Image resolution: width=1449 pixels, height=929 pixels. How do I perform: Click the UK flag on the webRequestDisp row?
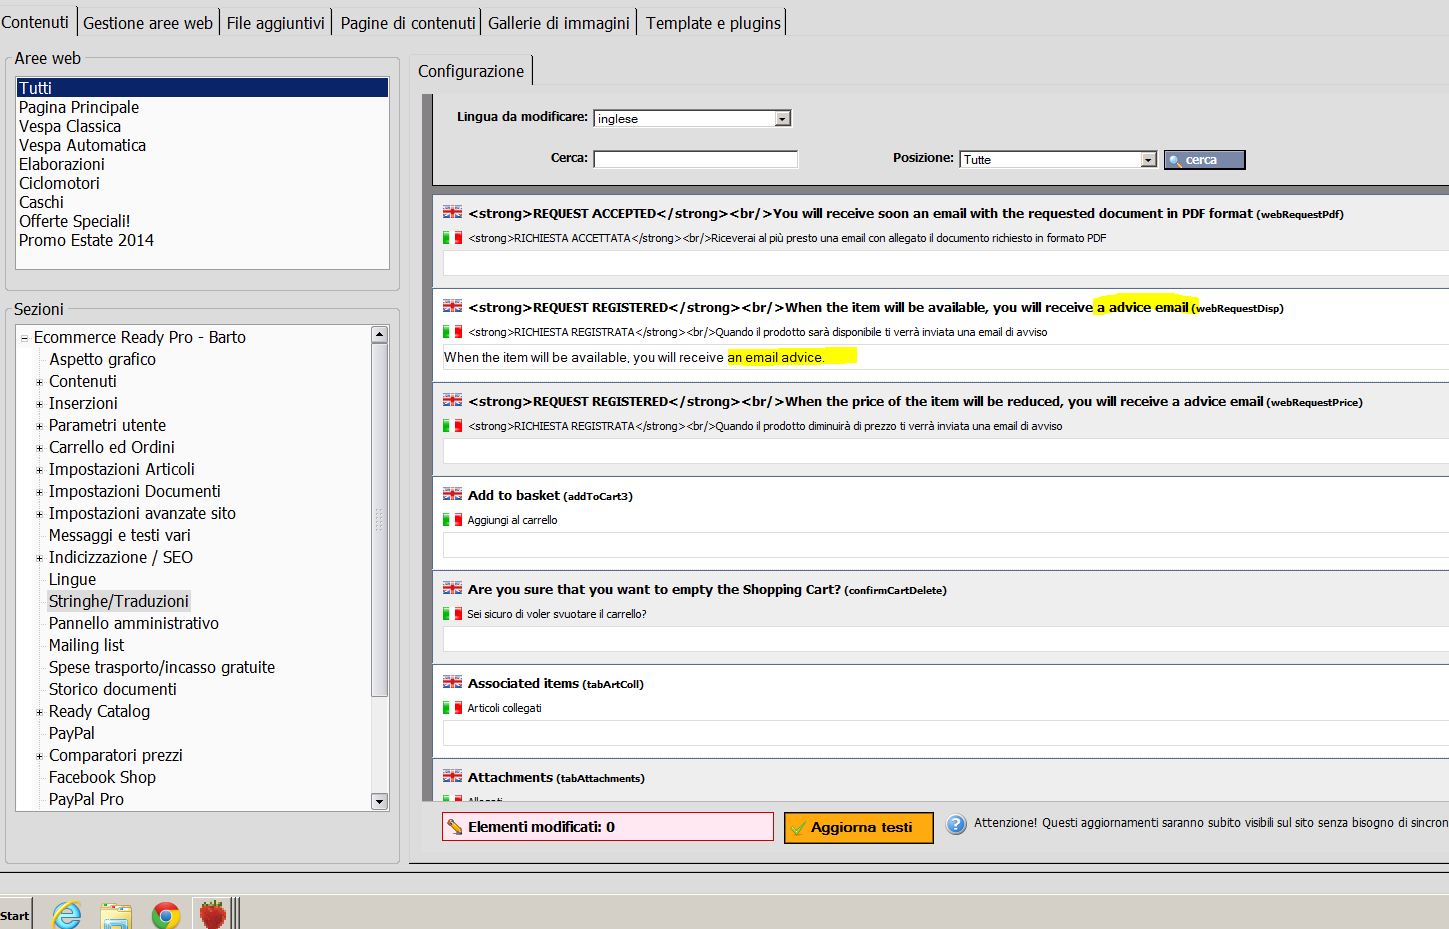(453, 306)
